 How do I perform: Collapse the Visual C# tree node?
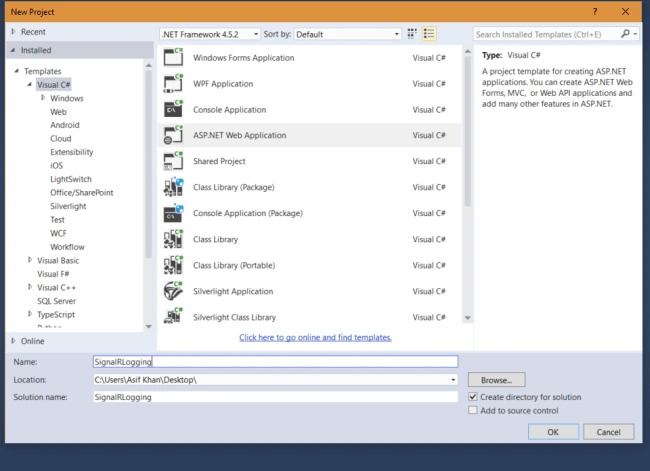click(29, 84)
